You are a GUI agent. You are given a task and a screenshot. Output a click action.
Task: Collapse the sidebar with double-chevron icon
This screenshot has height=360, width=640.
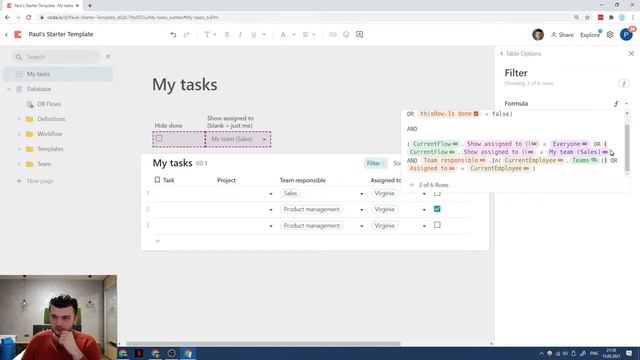tap(108, 57)
